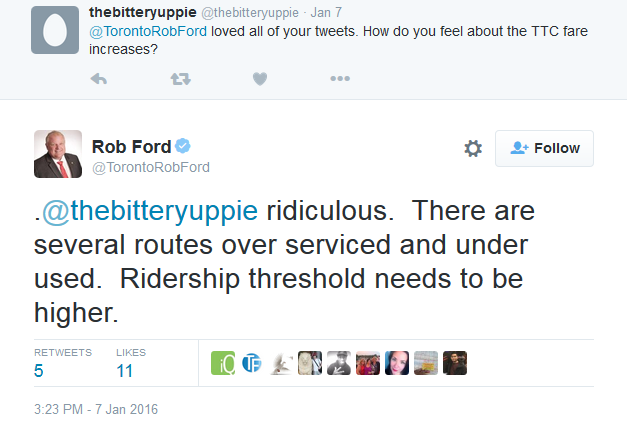Open more options ellipsis on the top tweet
Image resolution: width=627 pixels, height=425 pixels.
coord(340,78)
